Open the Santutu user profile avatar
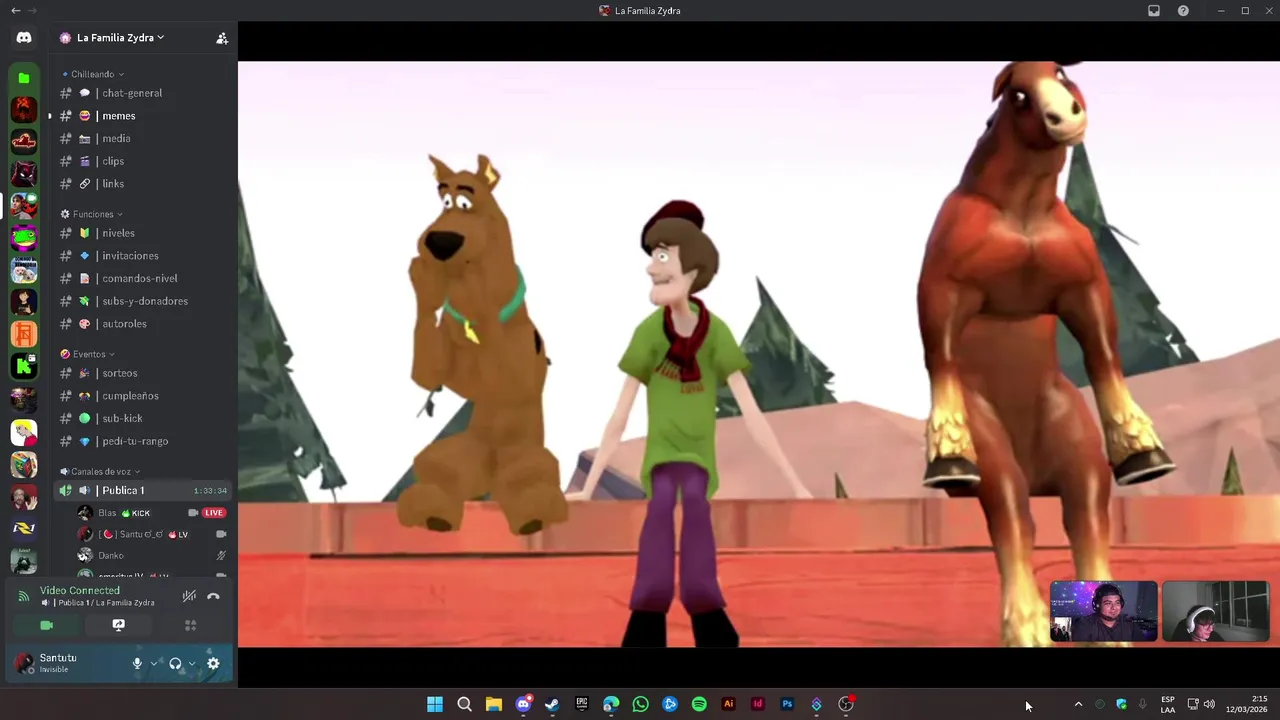The height and width of the screenshot is (720, 1280). [24, 662]
